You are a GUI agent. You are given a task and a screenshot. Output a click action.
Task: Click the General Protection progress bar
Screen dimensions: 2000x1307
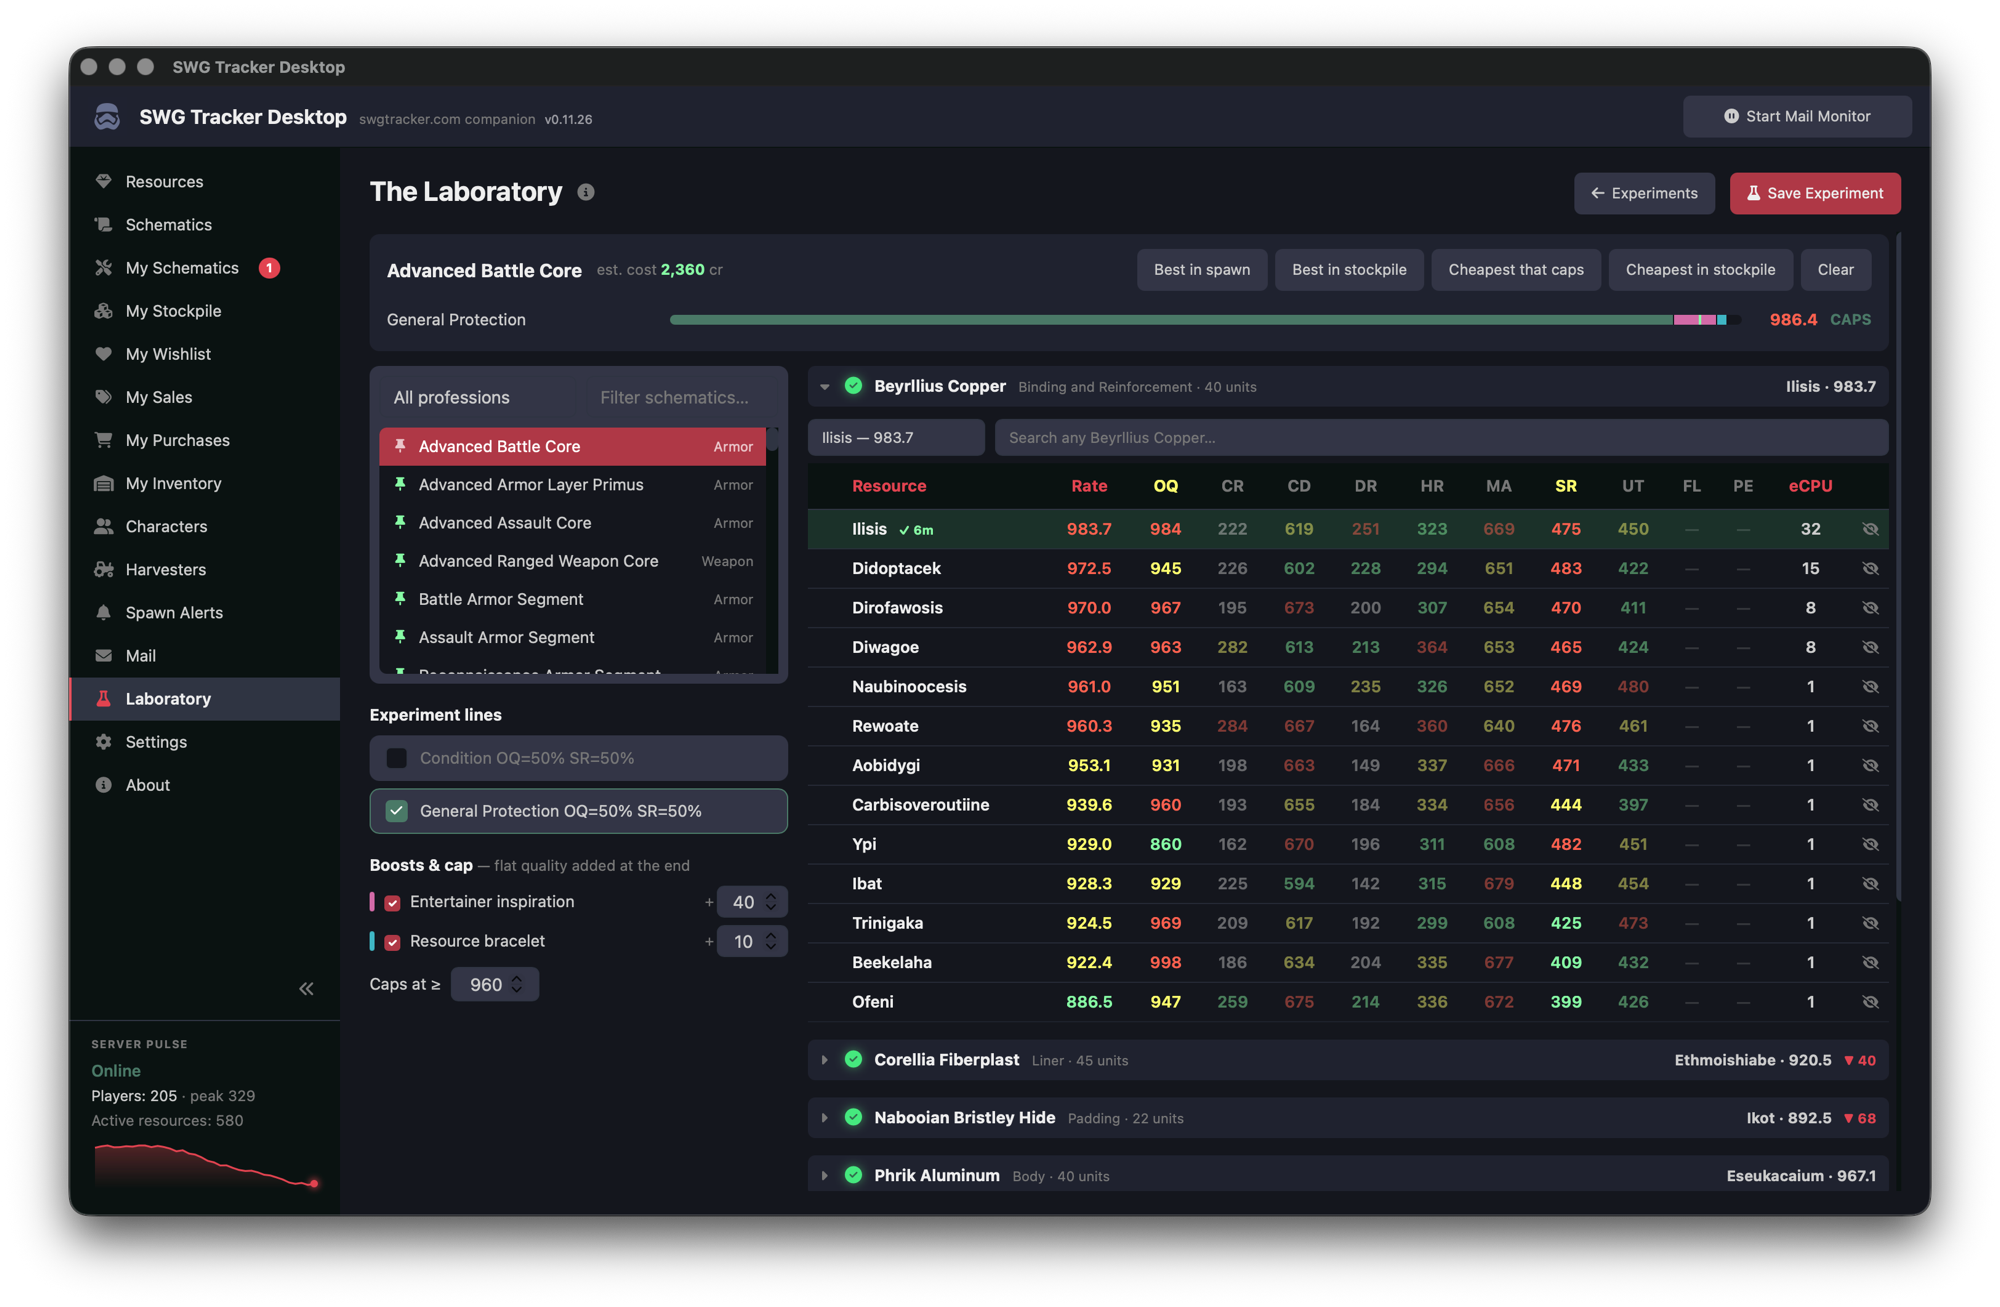pos(1204,320)
